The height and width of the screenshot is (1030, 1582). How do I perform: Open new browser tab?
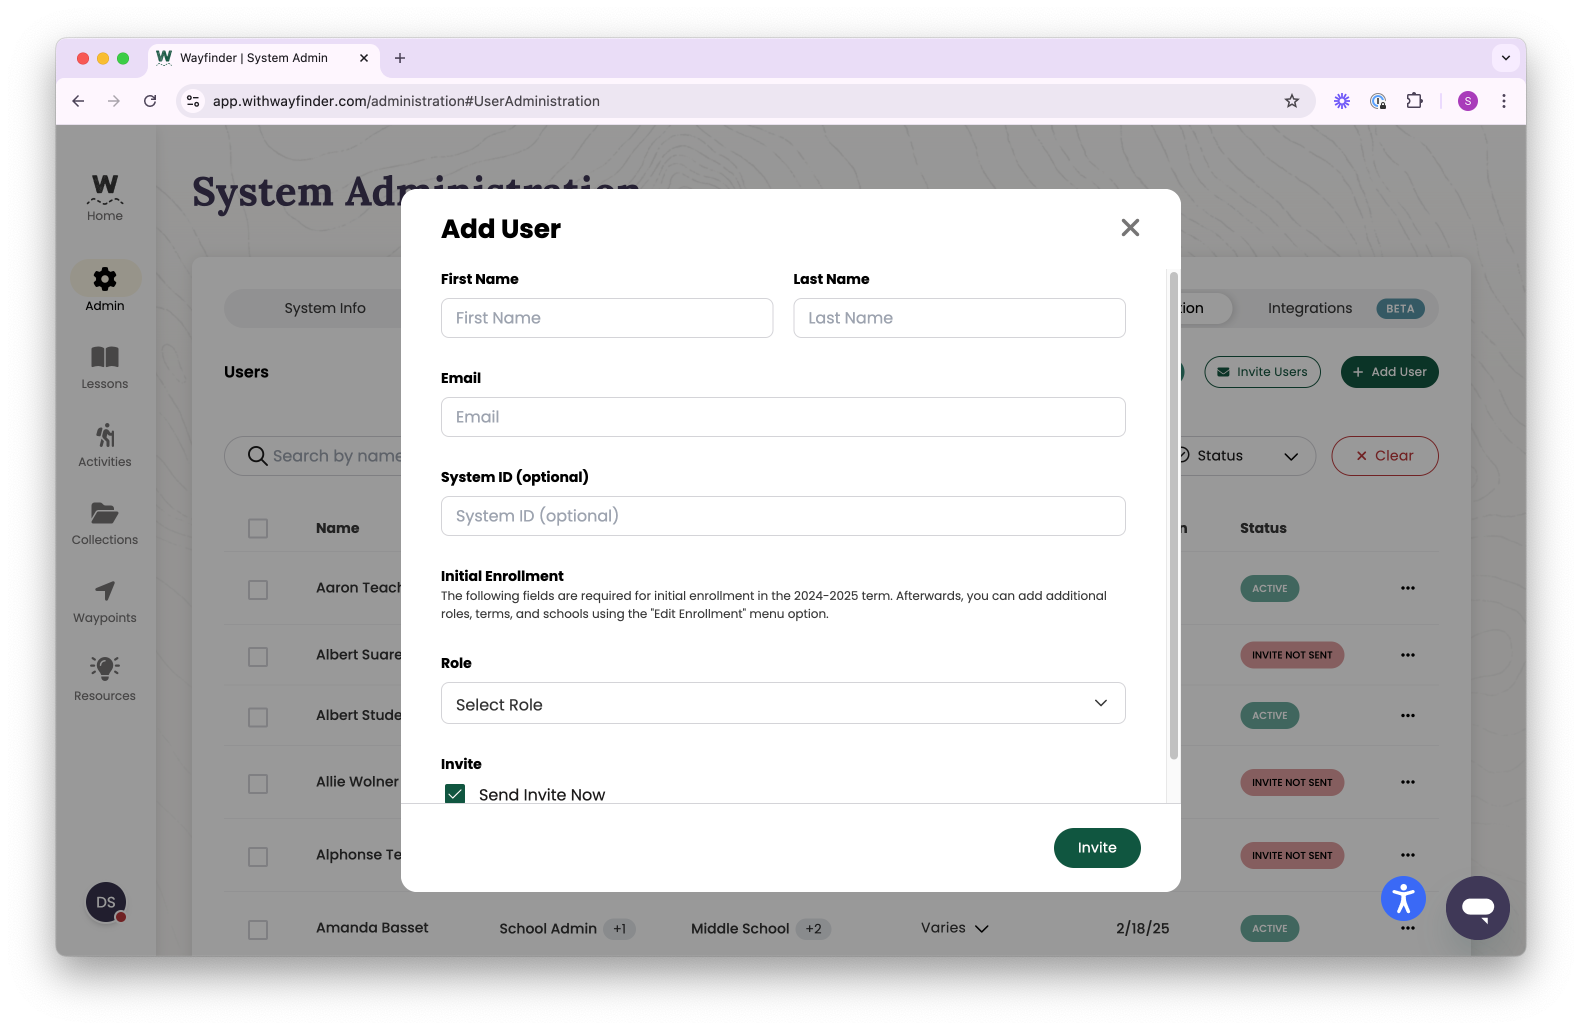click(x=400, y=58)
